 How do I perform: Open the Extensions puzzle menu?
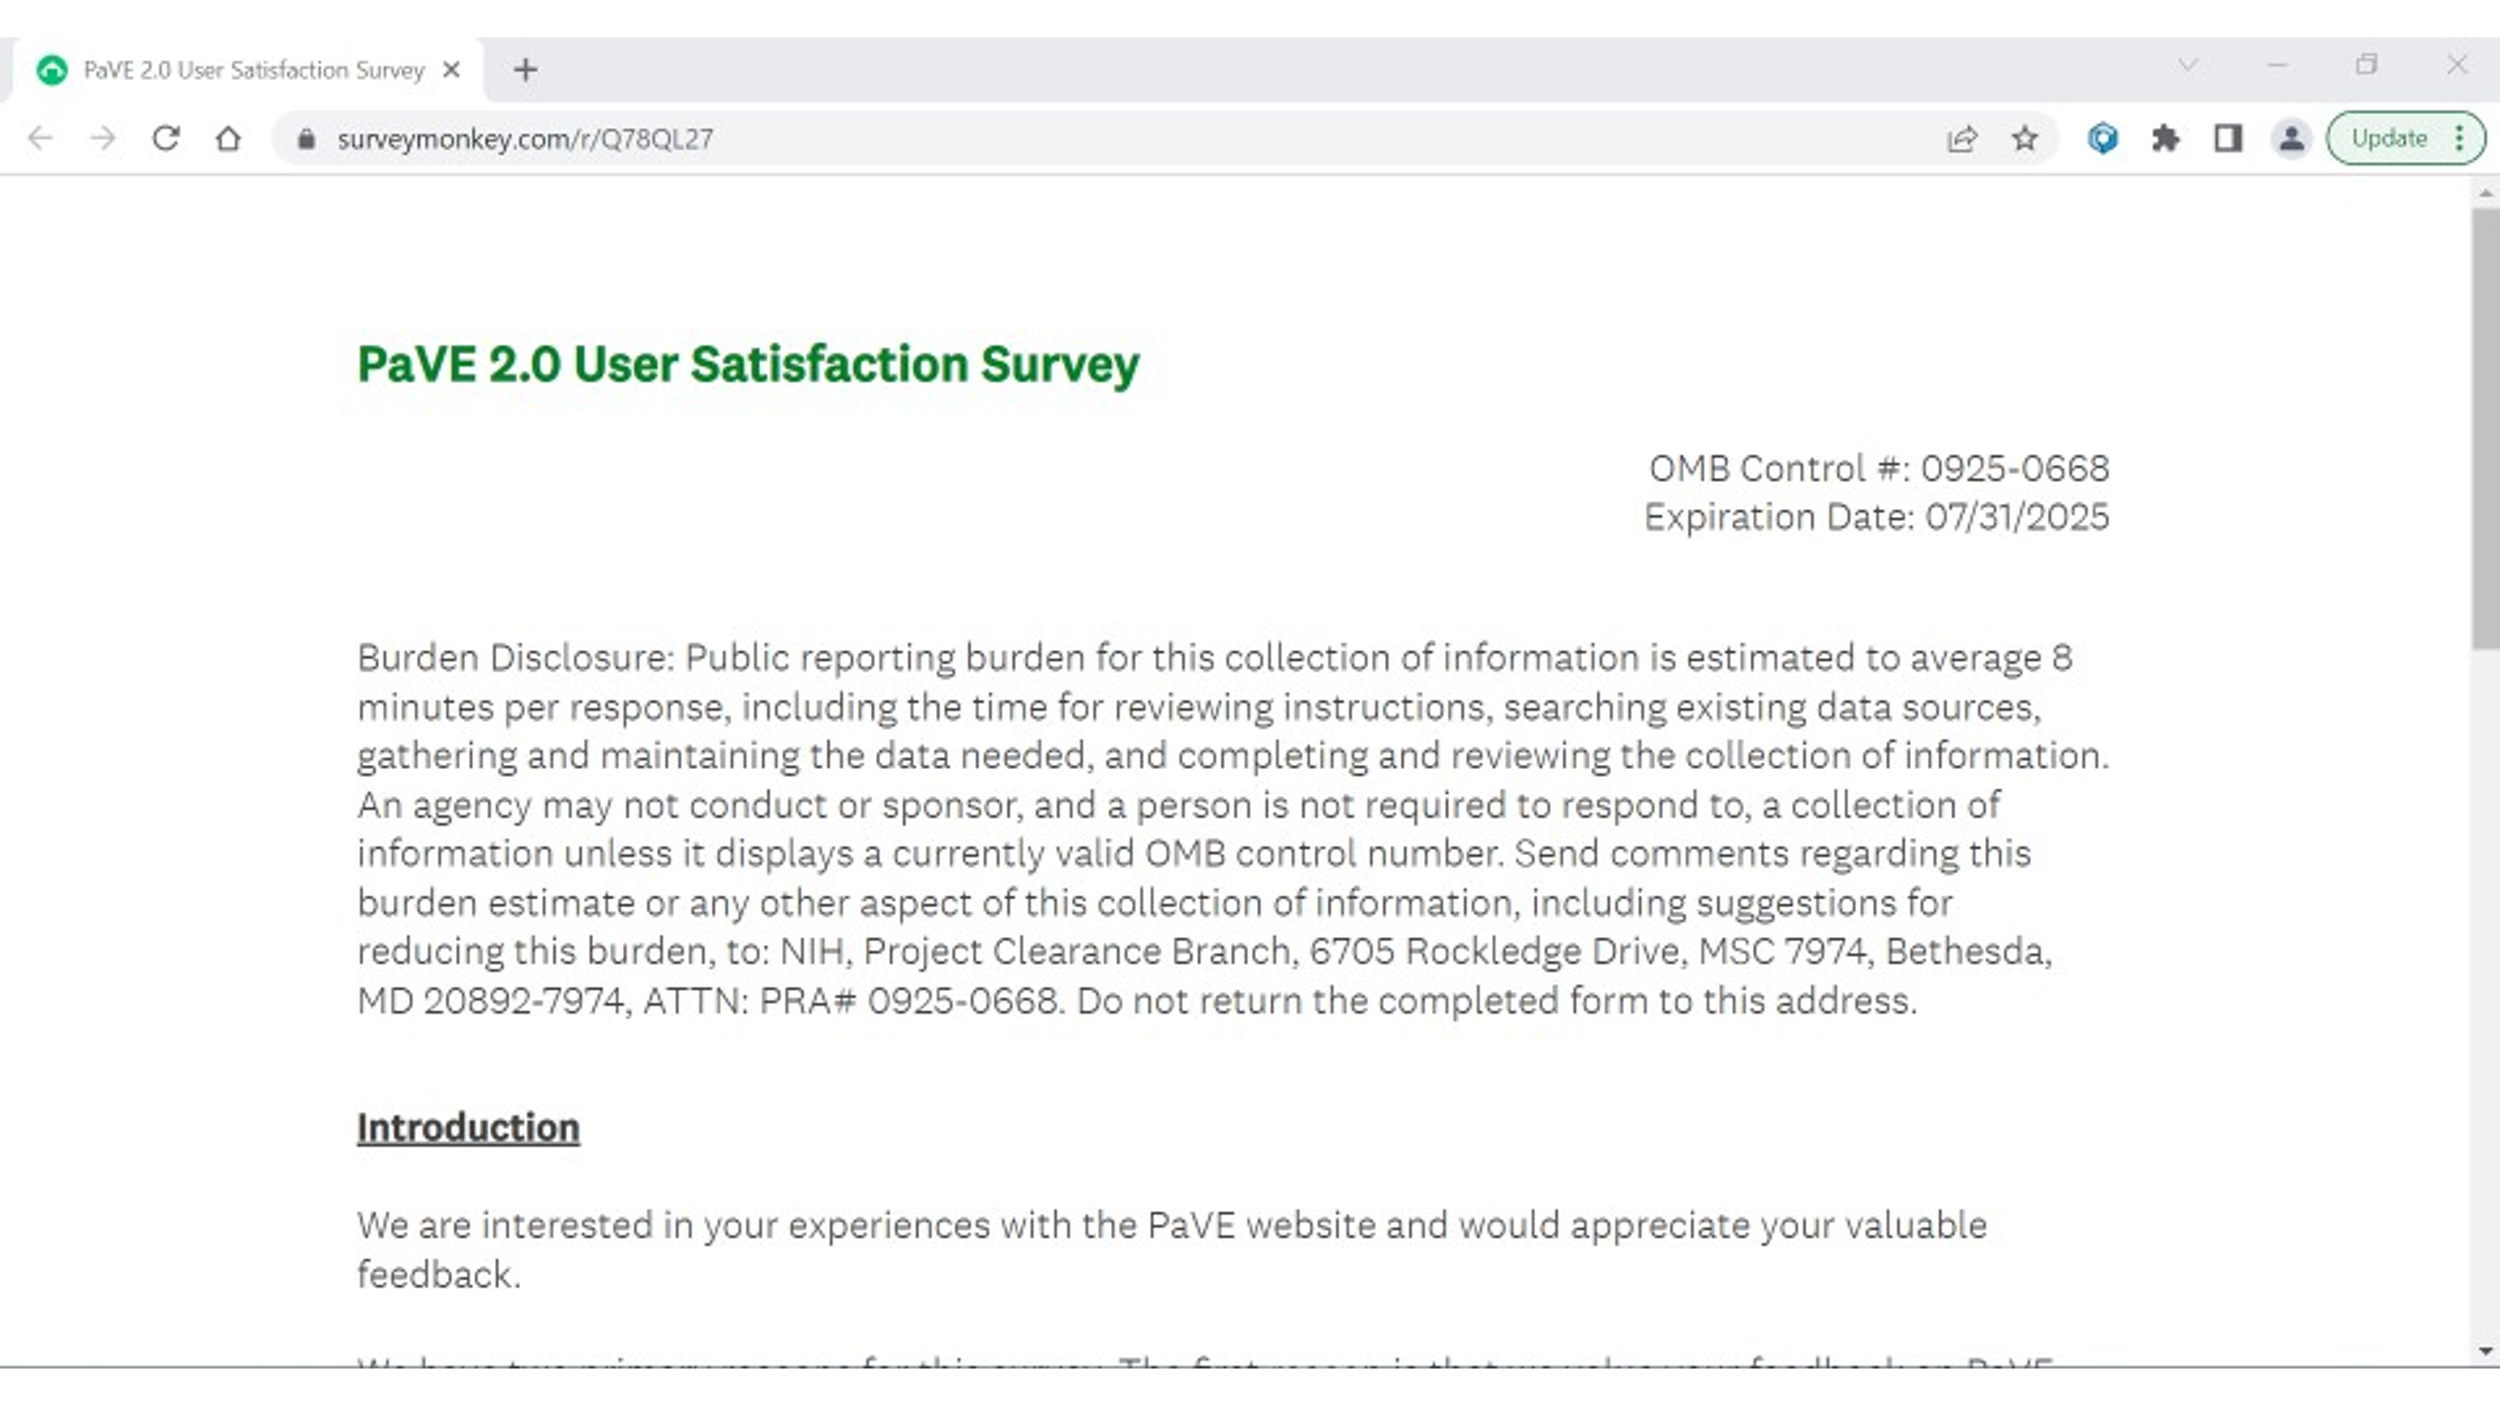click(x=2166, y=138)
